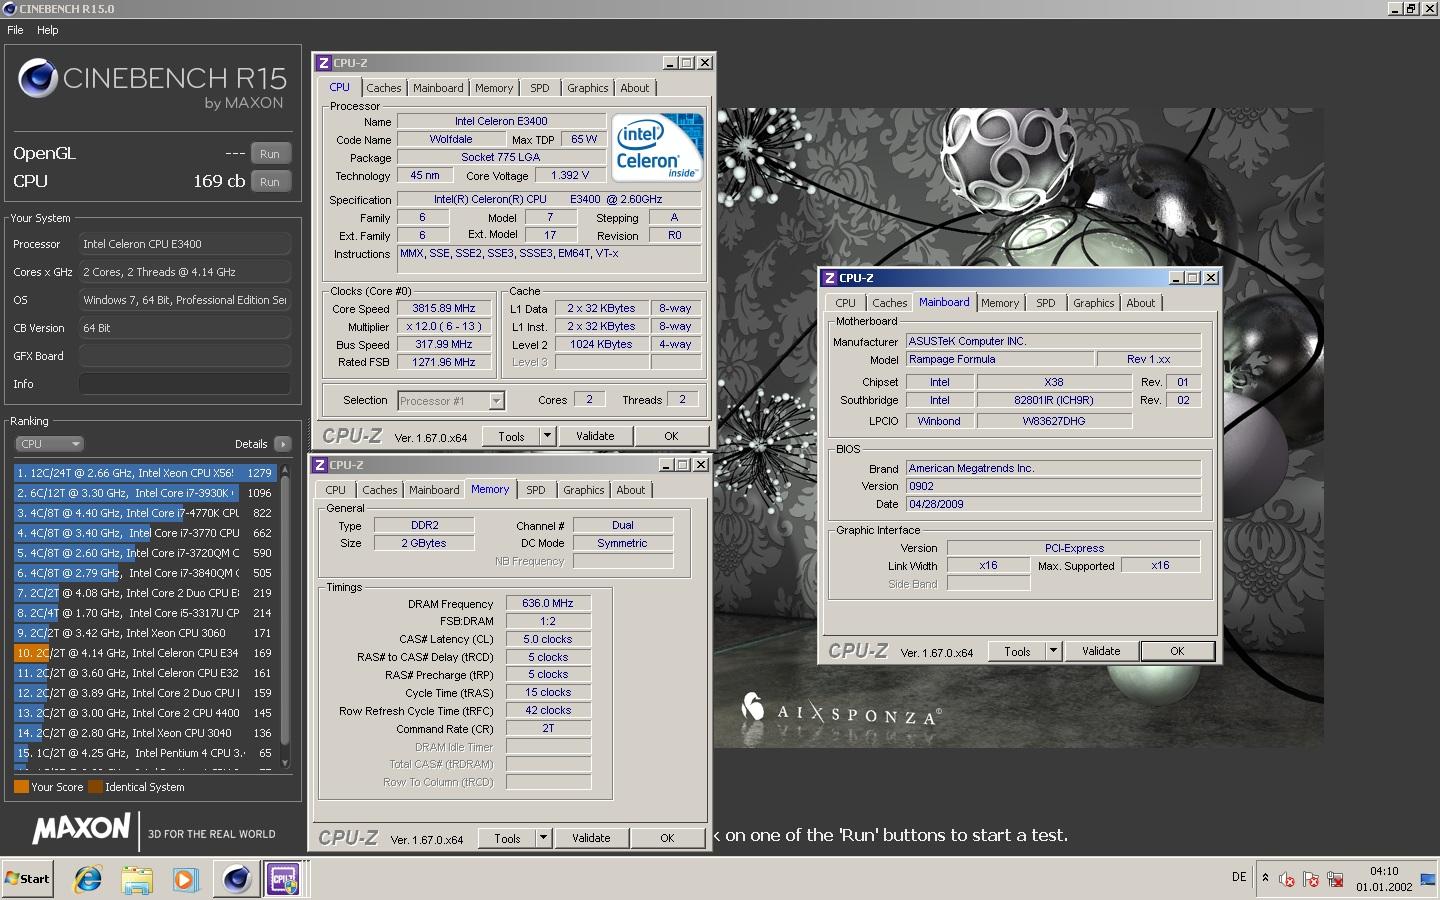Click OK in Mainboard CPU-Z window

tap(1177, 651)
